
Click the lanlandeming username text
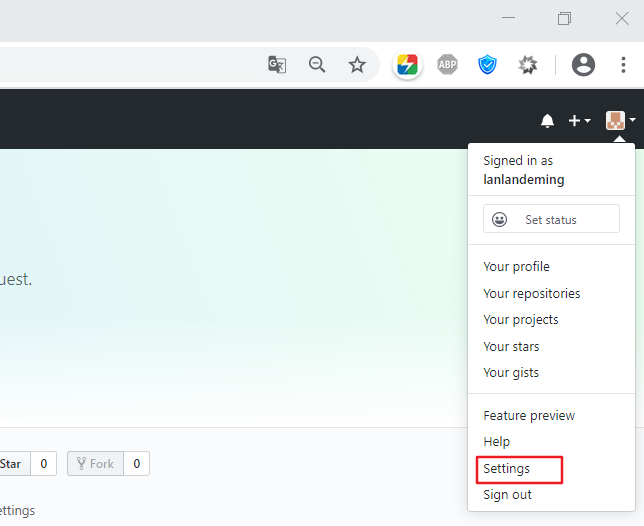tap(524, 180)
